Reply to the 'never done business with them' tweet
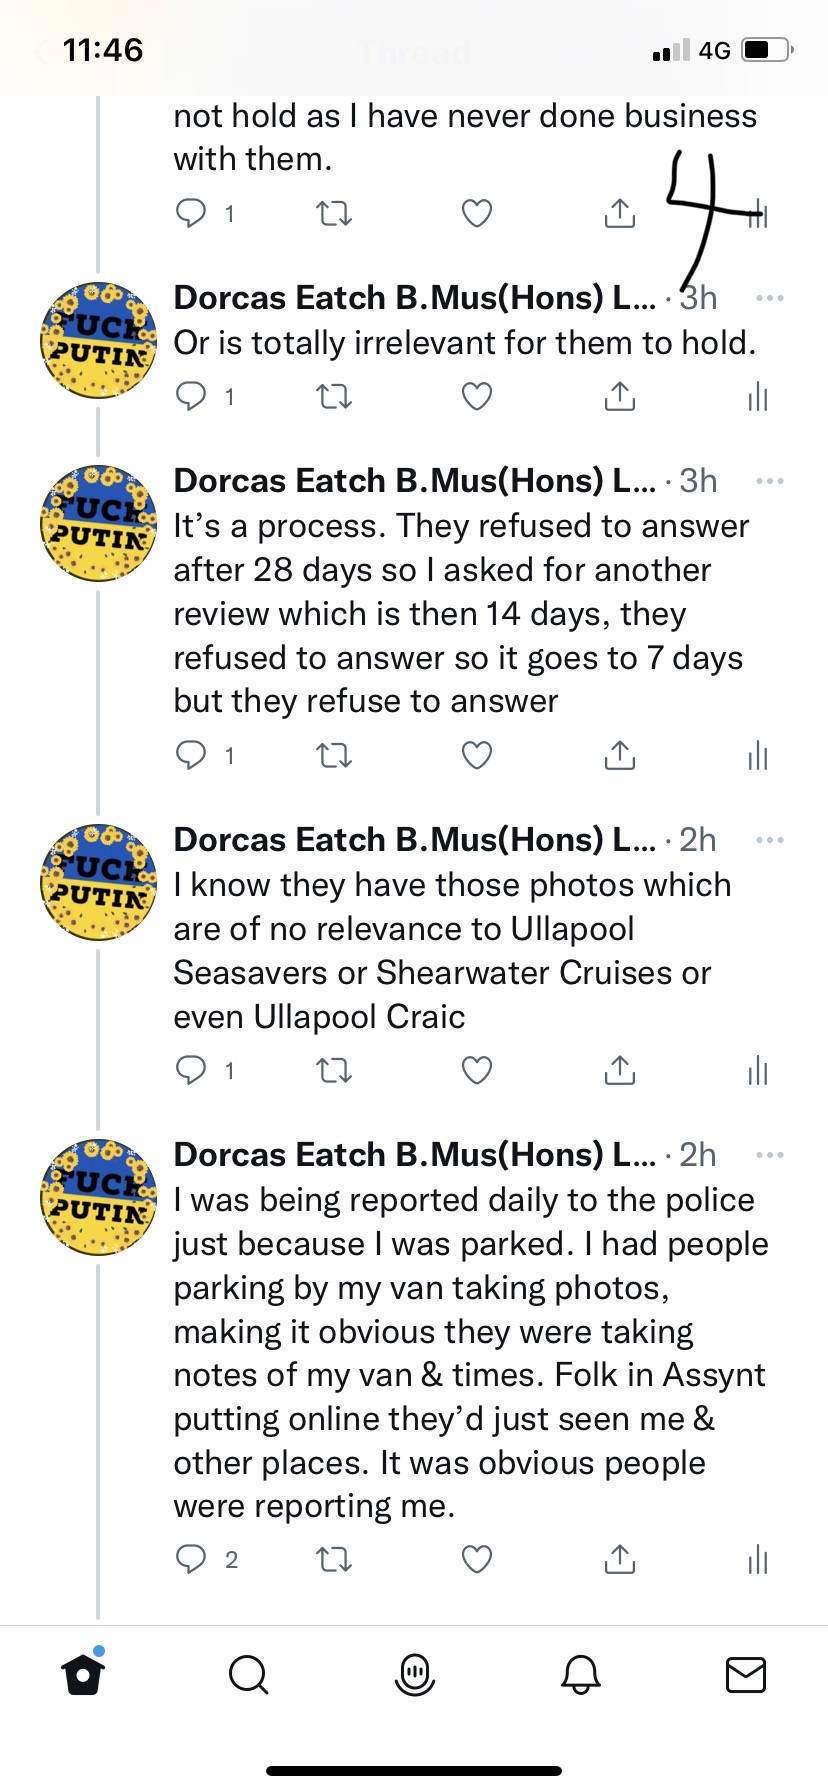The image size is (828, 1792). coord(191,213)
